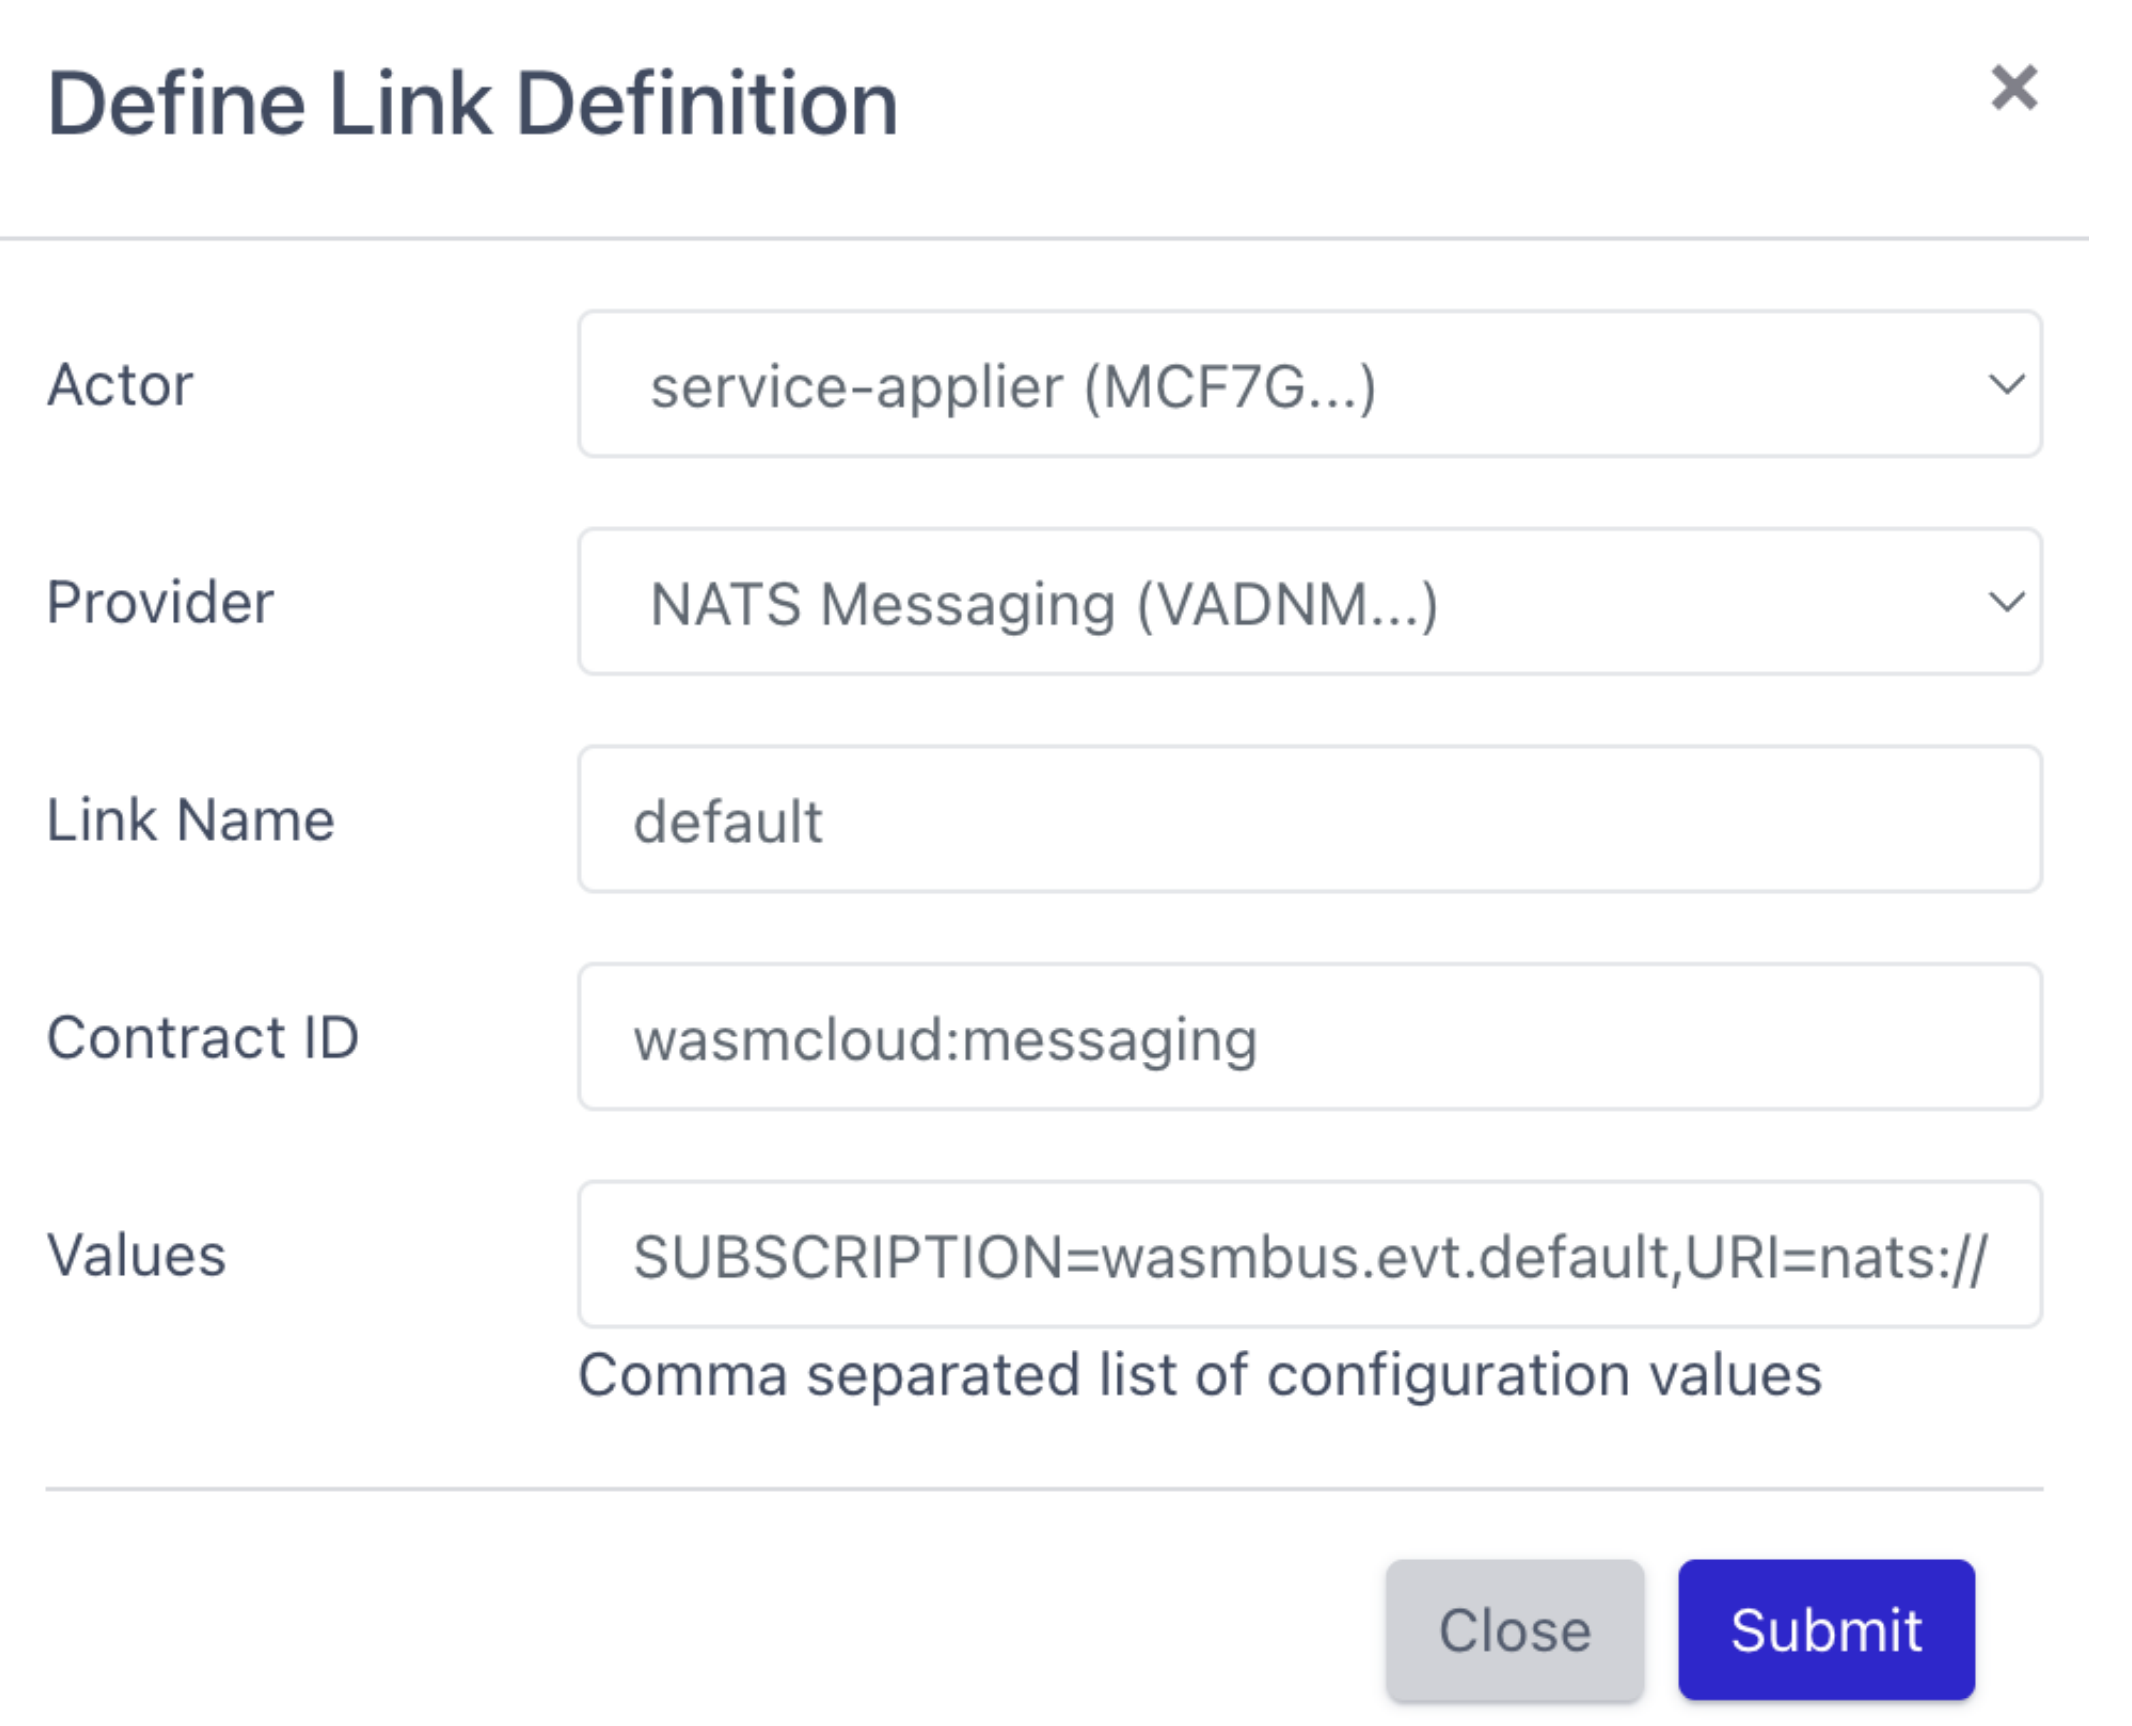This screenshot has width=2132, height=1726.
Task: Click inside the Contract ID field
Action: [1310, 1038]
